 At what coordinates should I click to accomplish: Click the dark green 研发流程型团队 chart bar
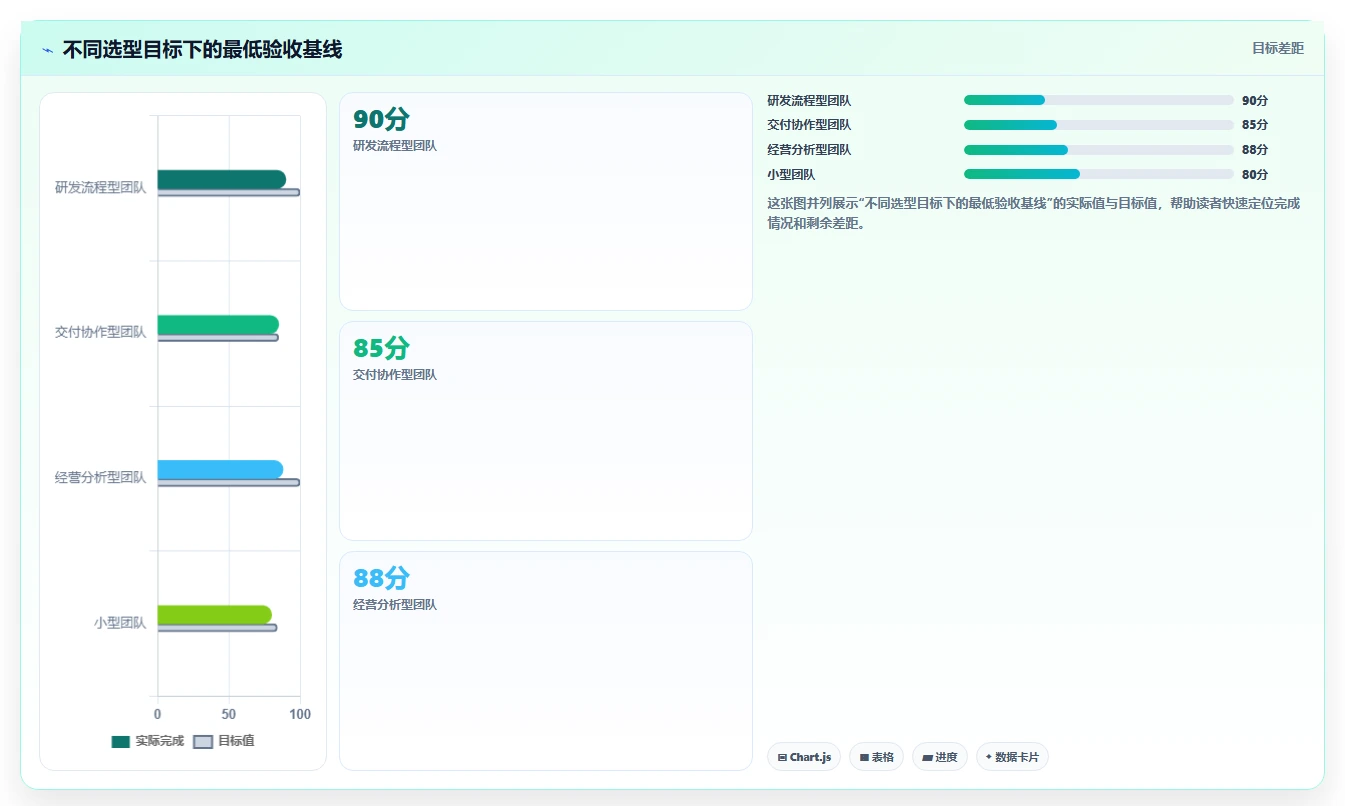click(x=221, y=180)
